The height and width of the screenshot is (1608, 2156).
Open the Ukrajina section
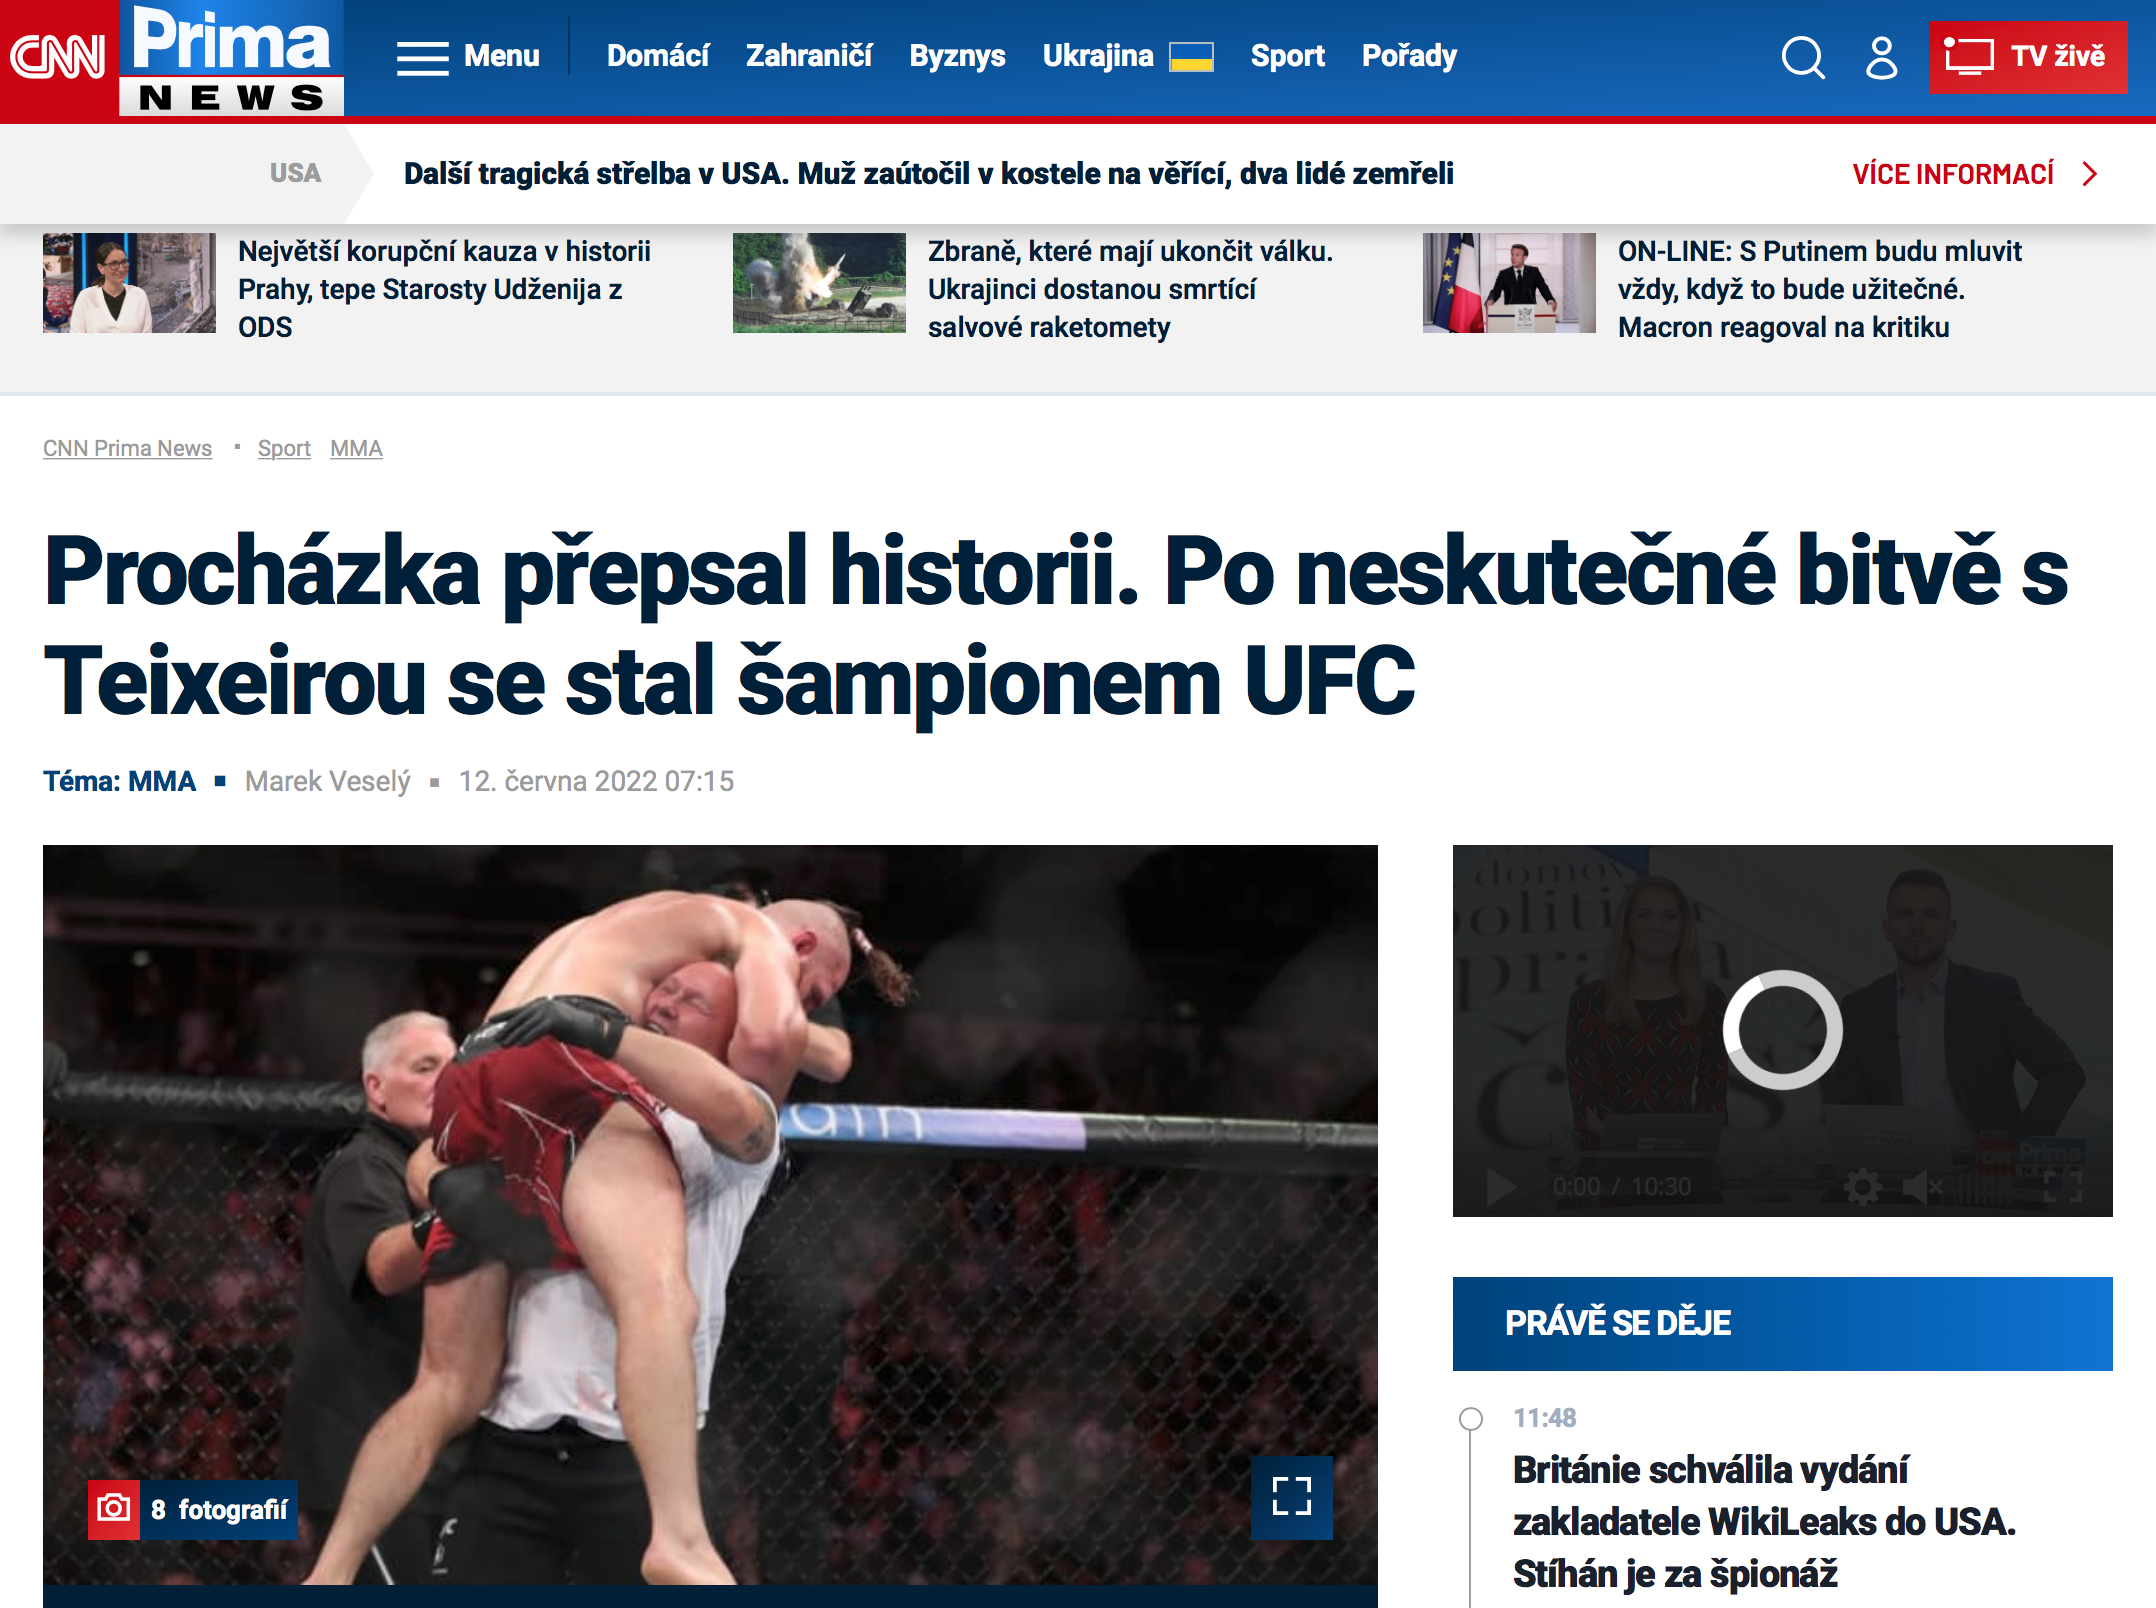tap(1127, 56)
